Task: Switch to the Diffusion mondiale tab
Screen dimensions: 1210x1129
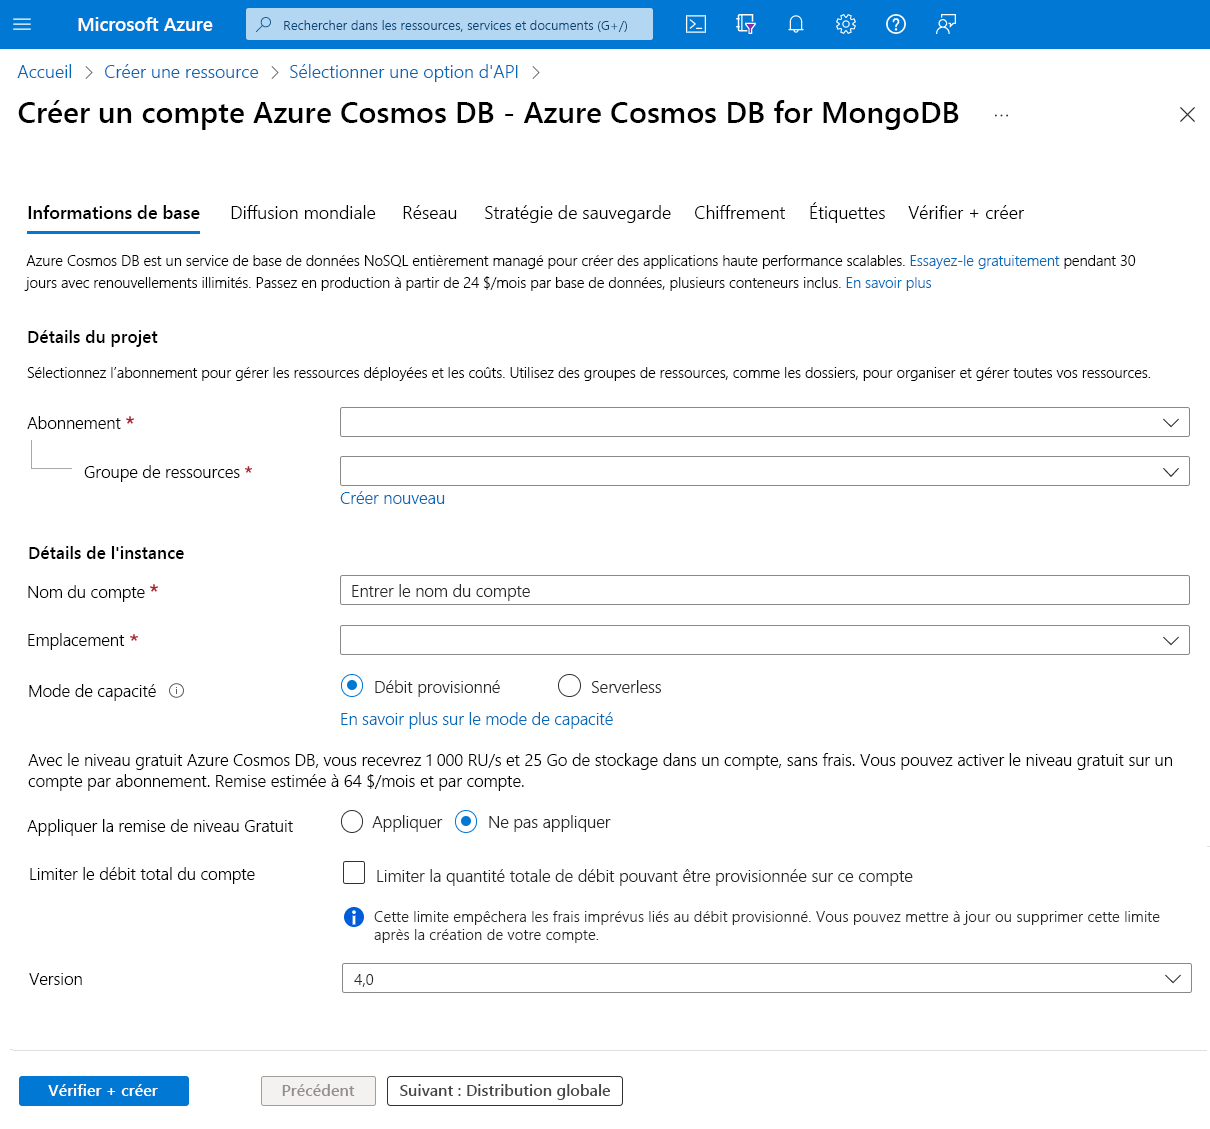Action: (303, 213)
